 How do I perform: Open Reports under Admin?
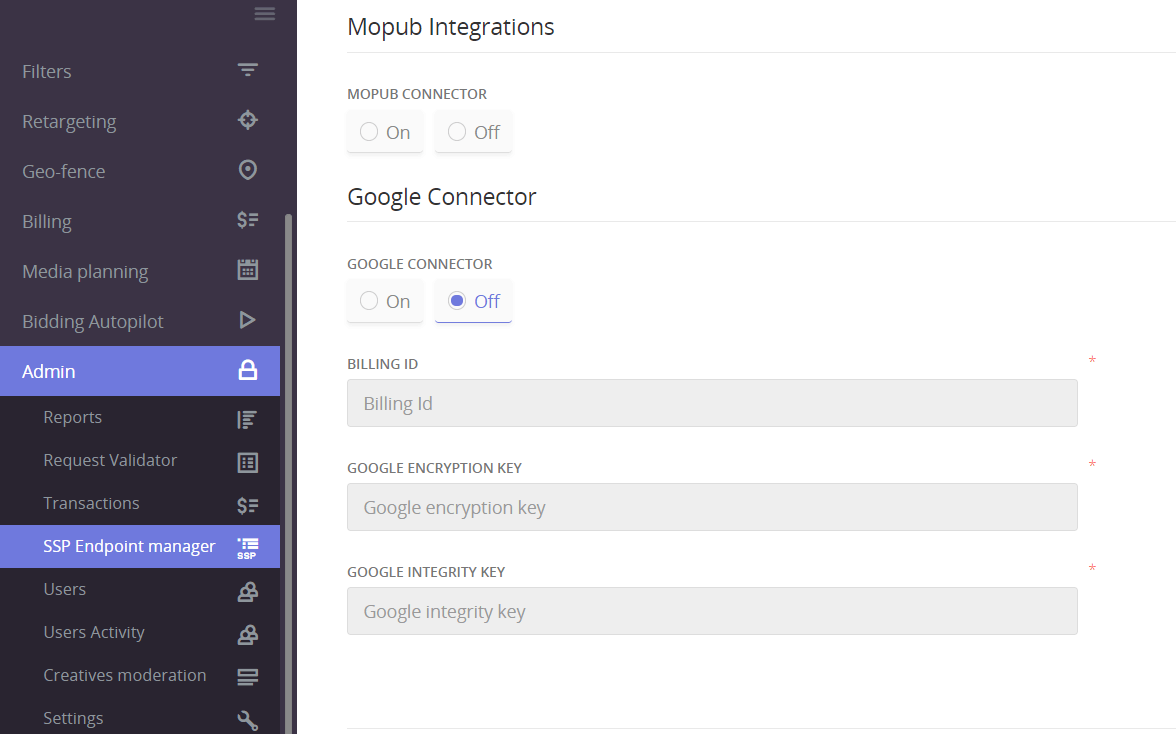[140, 418]
